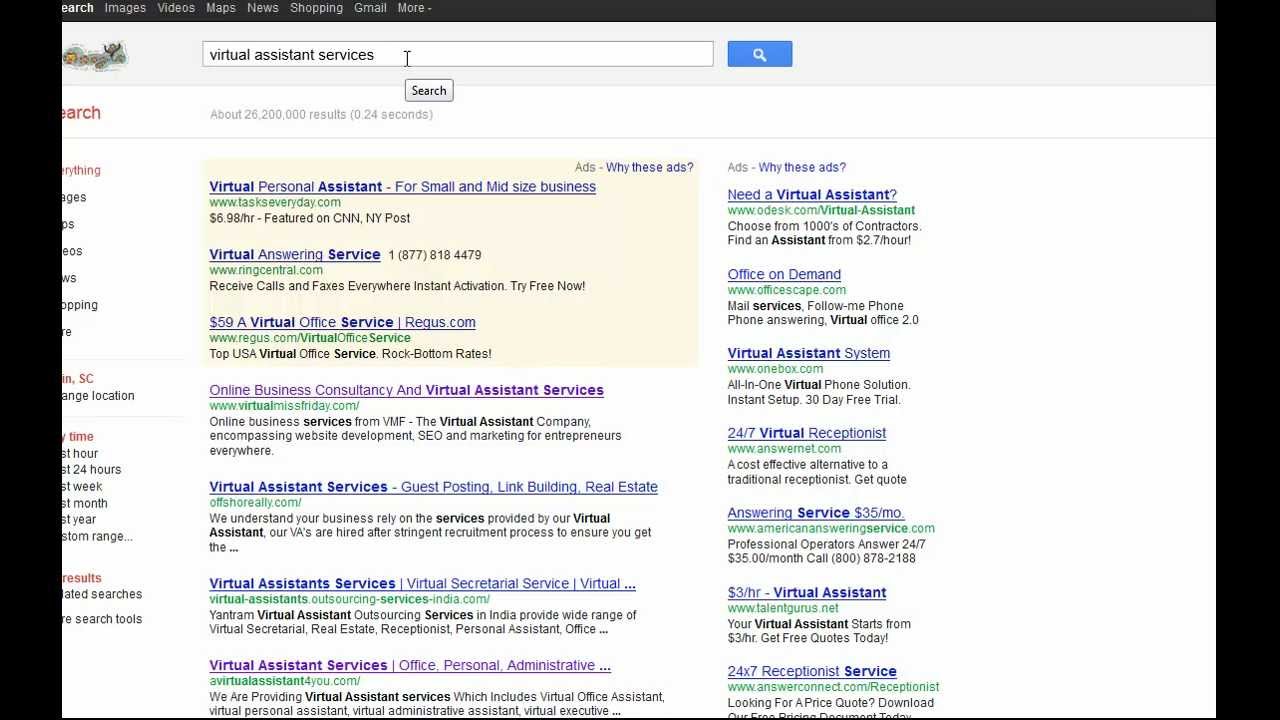Click www.answernet.com URL text
The image size is (1280, 720).
point(784,449)
